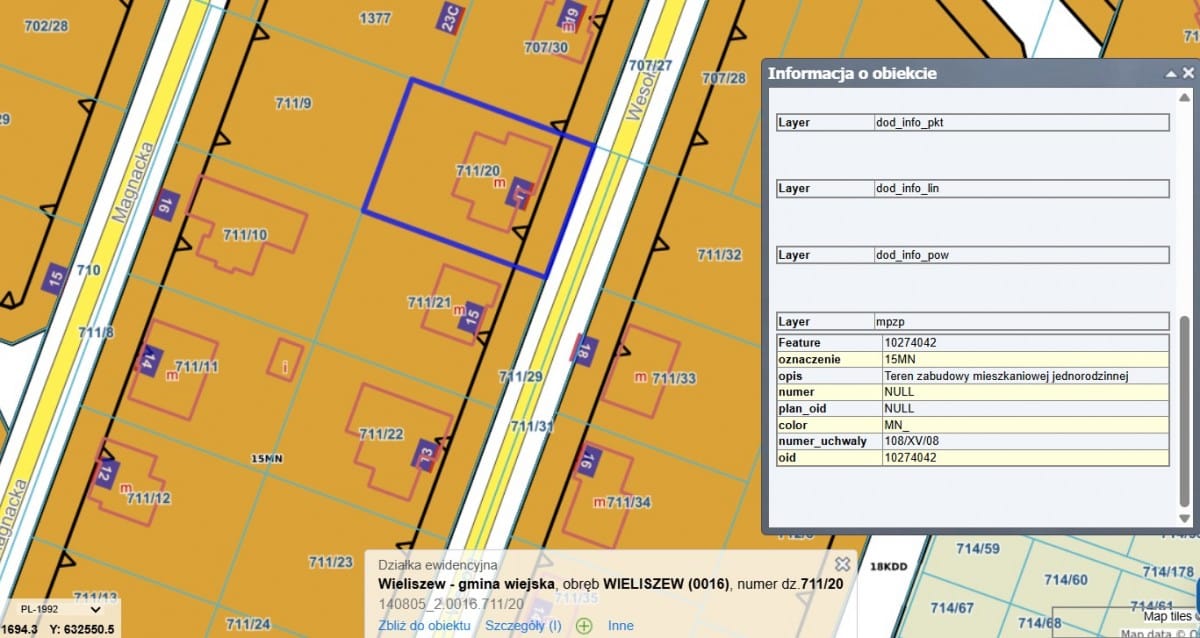Click address marker 18 near parcel 711/33
The image size is (1200, 638).
[584, 350]
